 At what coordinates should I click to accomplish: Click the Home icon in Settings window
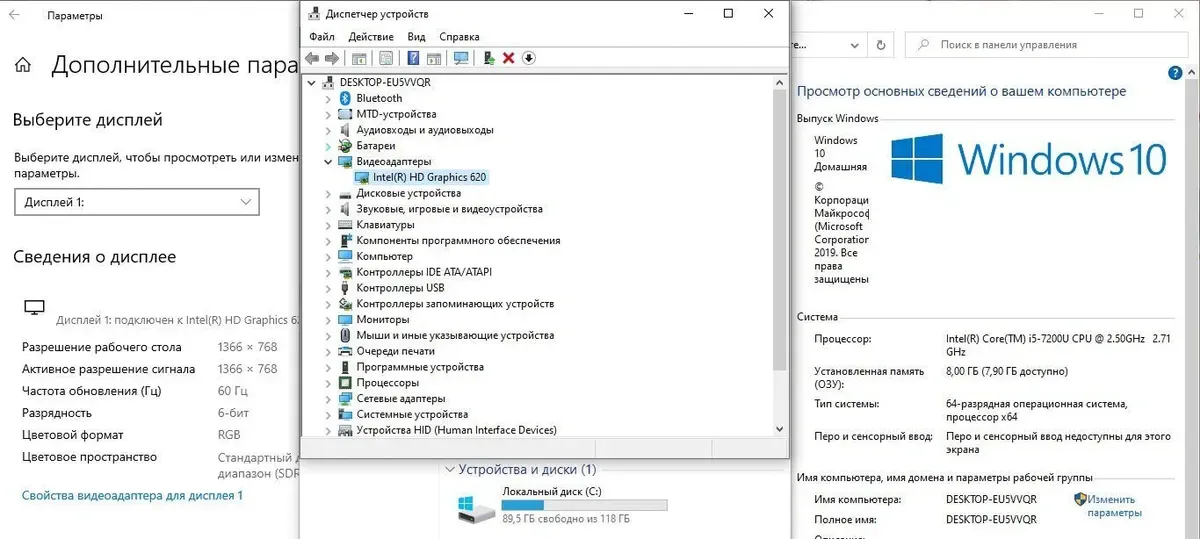click(x=23, y=65)
